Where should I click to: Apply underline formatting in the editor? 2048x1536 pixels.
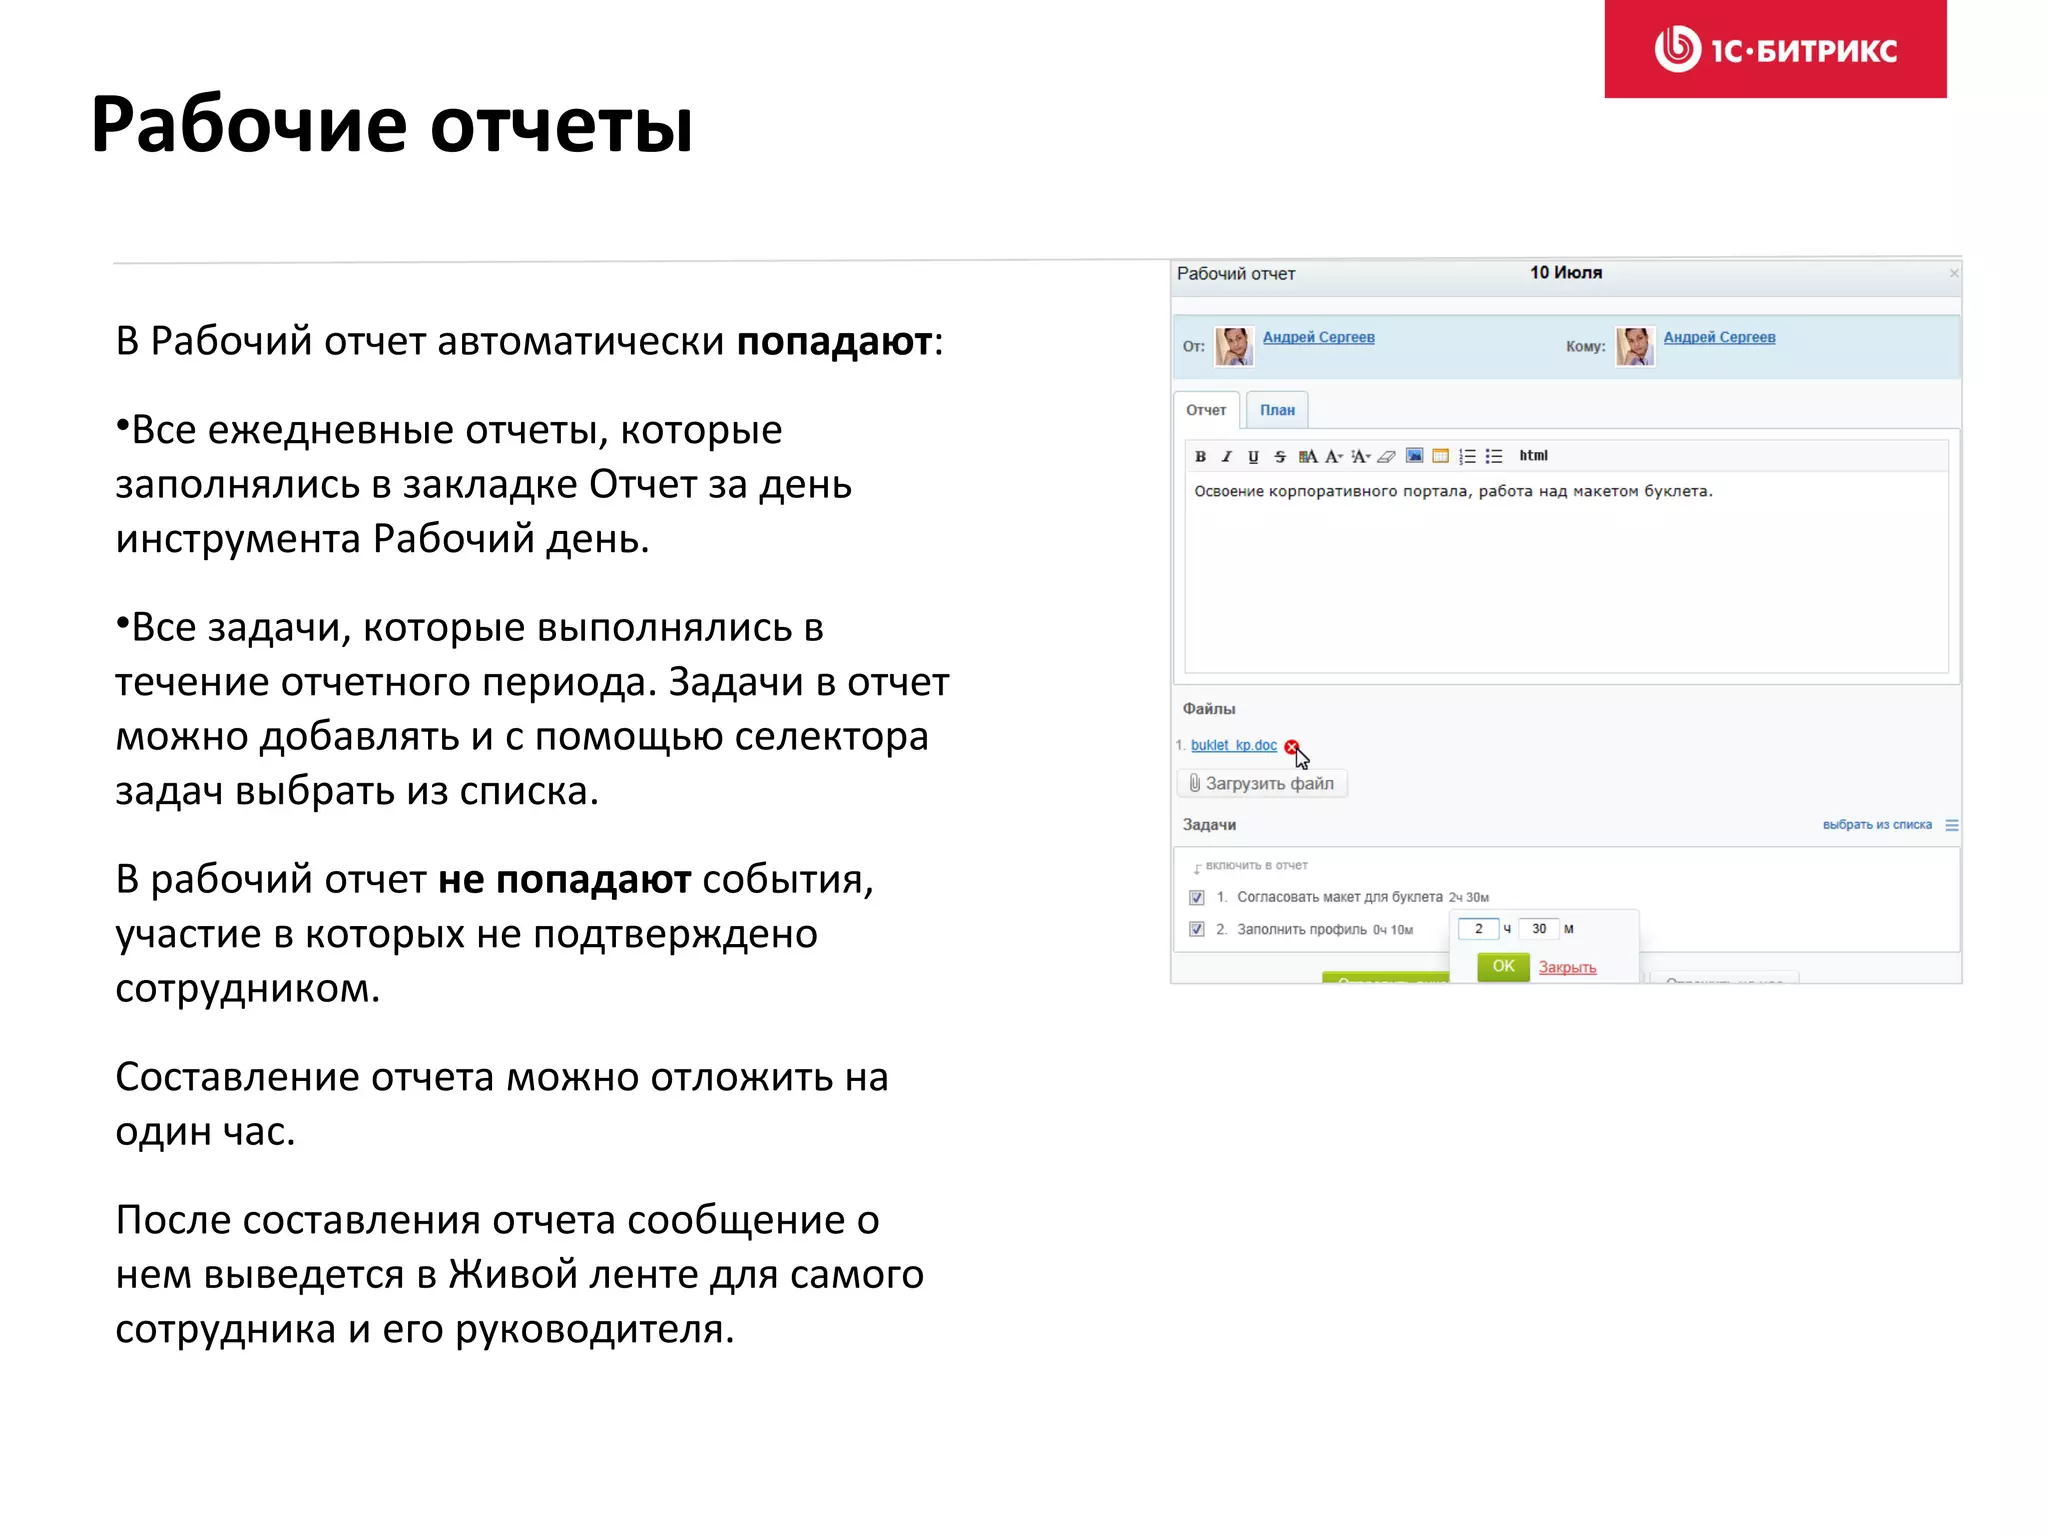click(x=1253, y=456)
